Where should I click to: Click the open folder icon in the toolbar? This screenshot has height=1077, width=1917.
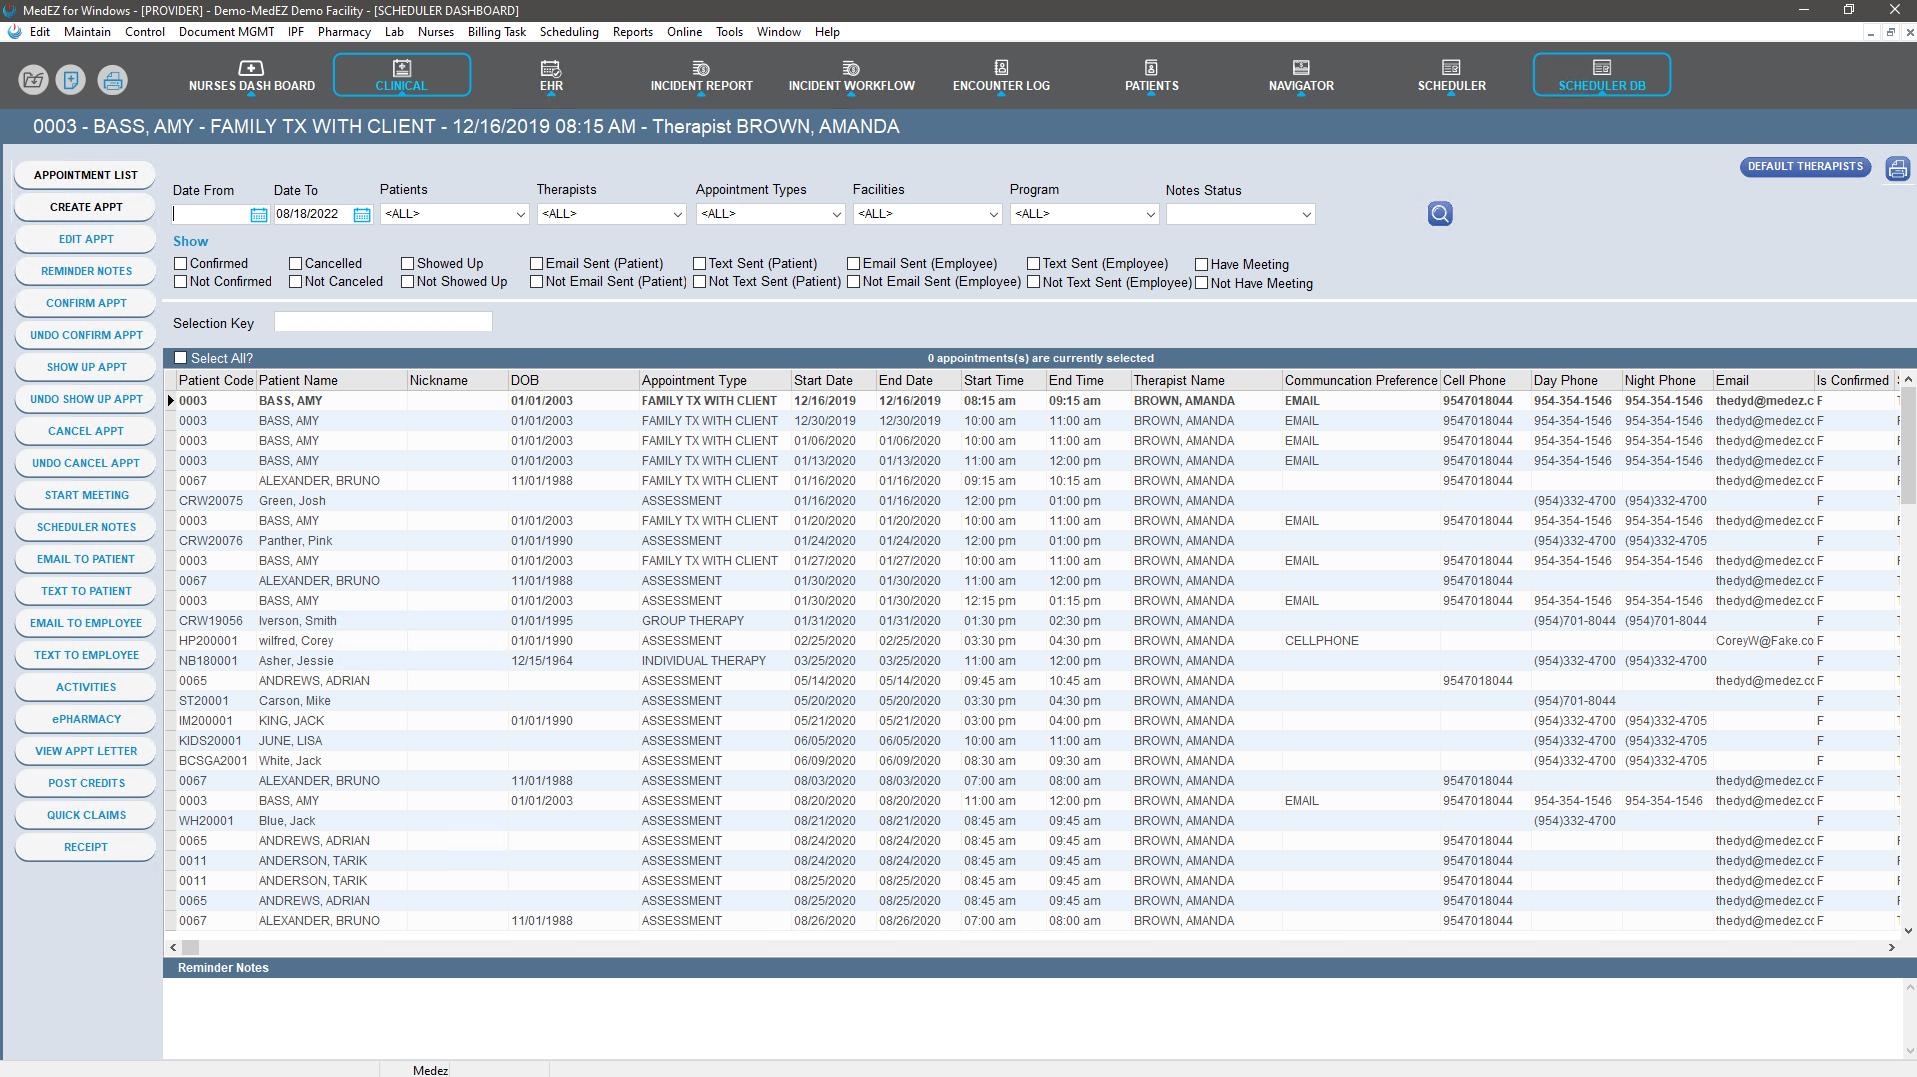coord(33,80)
